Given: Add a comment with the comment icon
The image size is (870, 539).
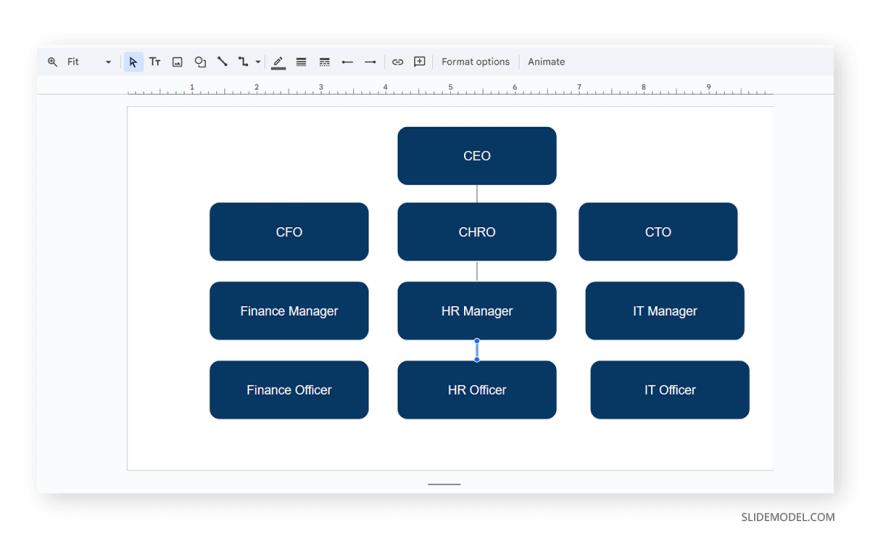Looking at the screenshot, I should coord(419,62).
